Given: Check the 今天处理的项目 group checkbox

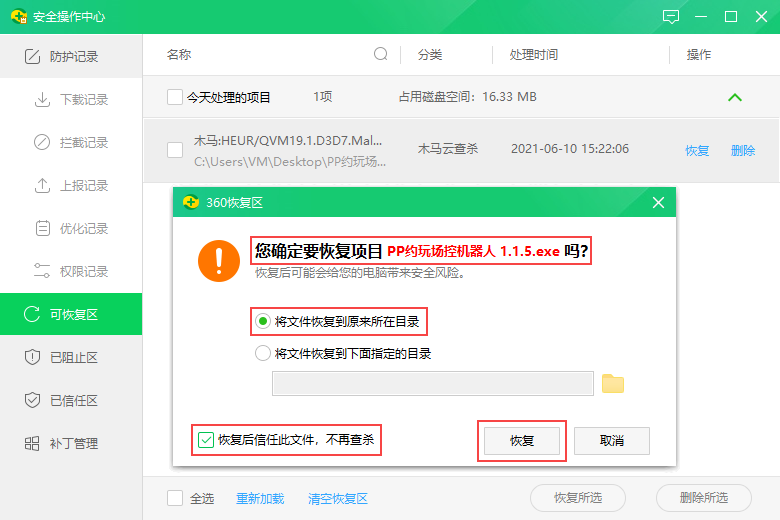Looking at the screenshot, I should point(175,97).
